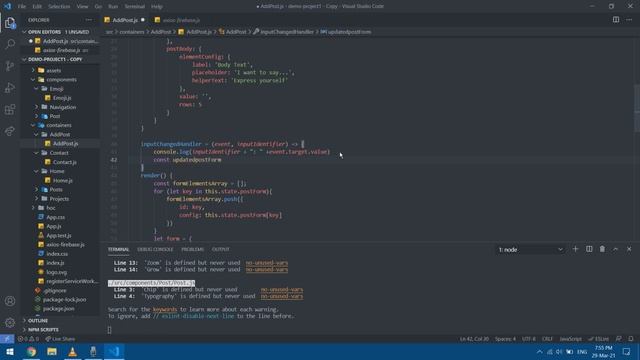Open the Live Share view icon
The image size is (640, 360).
[x=10, y=131]
